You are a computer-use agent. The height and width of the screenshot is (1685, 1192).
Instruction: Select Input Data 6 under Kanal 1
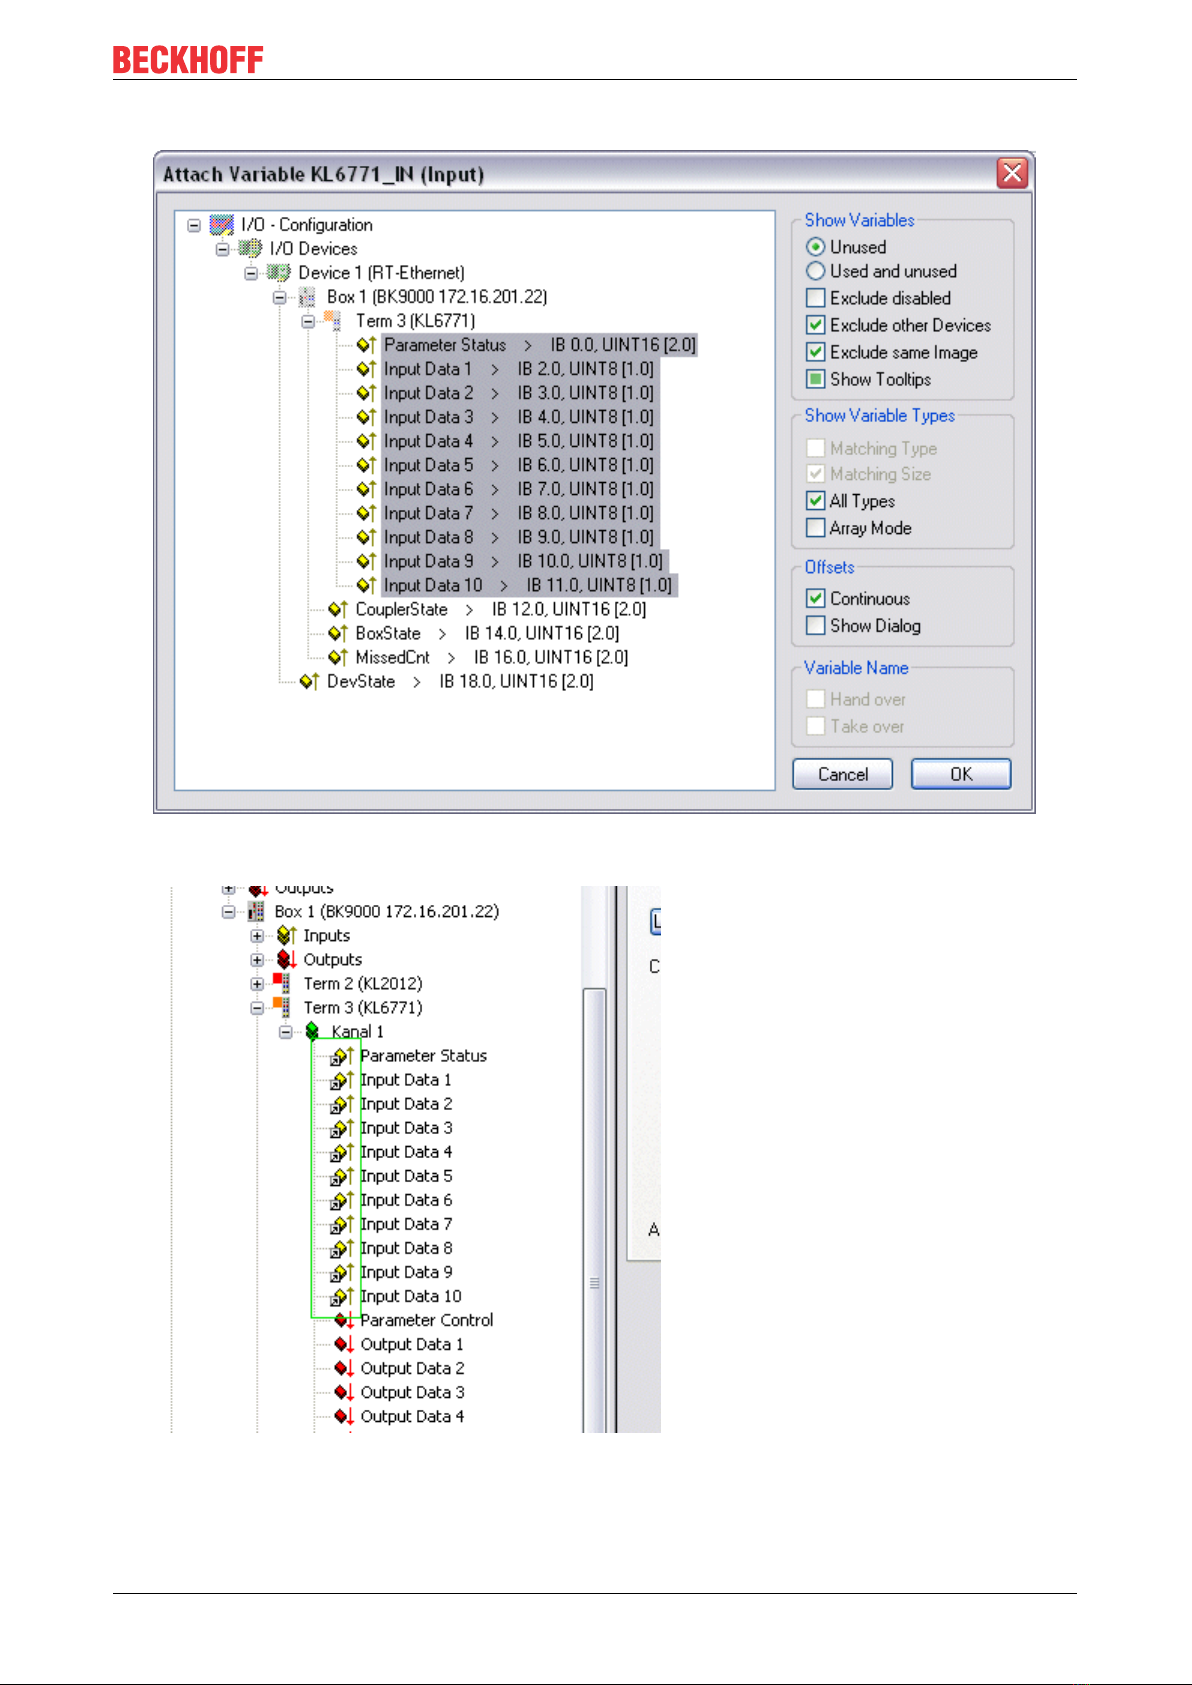tap(406, 1200)
